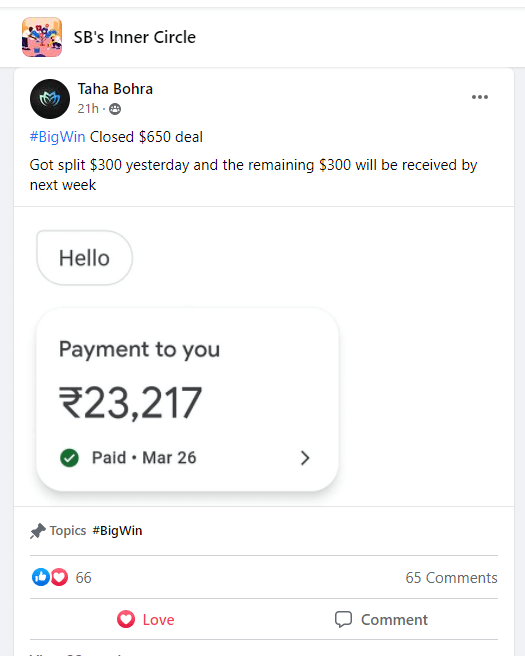Screen dimensions: 525x656
Task: Click the green paid checkmark icon
Action: click(x=69, y=458)
